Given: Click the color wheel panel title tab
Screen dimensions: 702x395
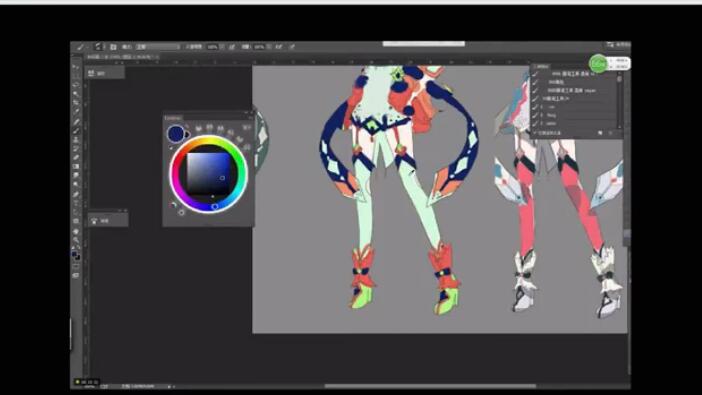Looking at the screenshot, I should (173, 118).
